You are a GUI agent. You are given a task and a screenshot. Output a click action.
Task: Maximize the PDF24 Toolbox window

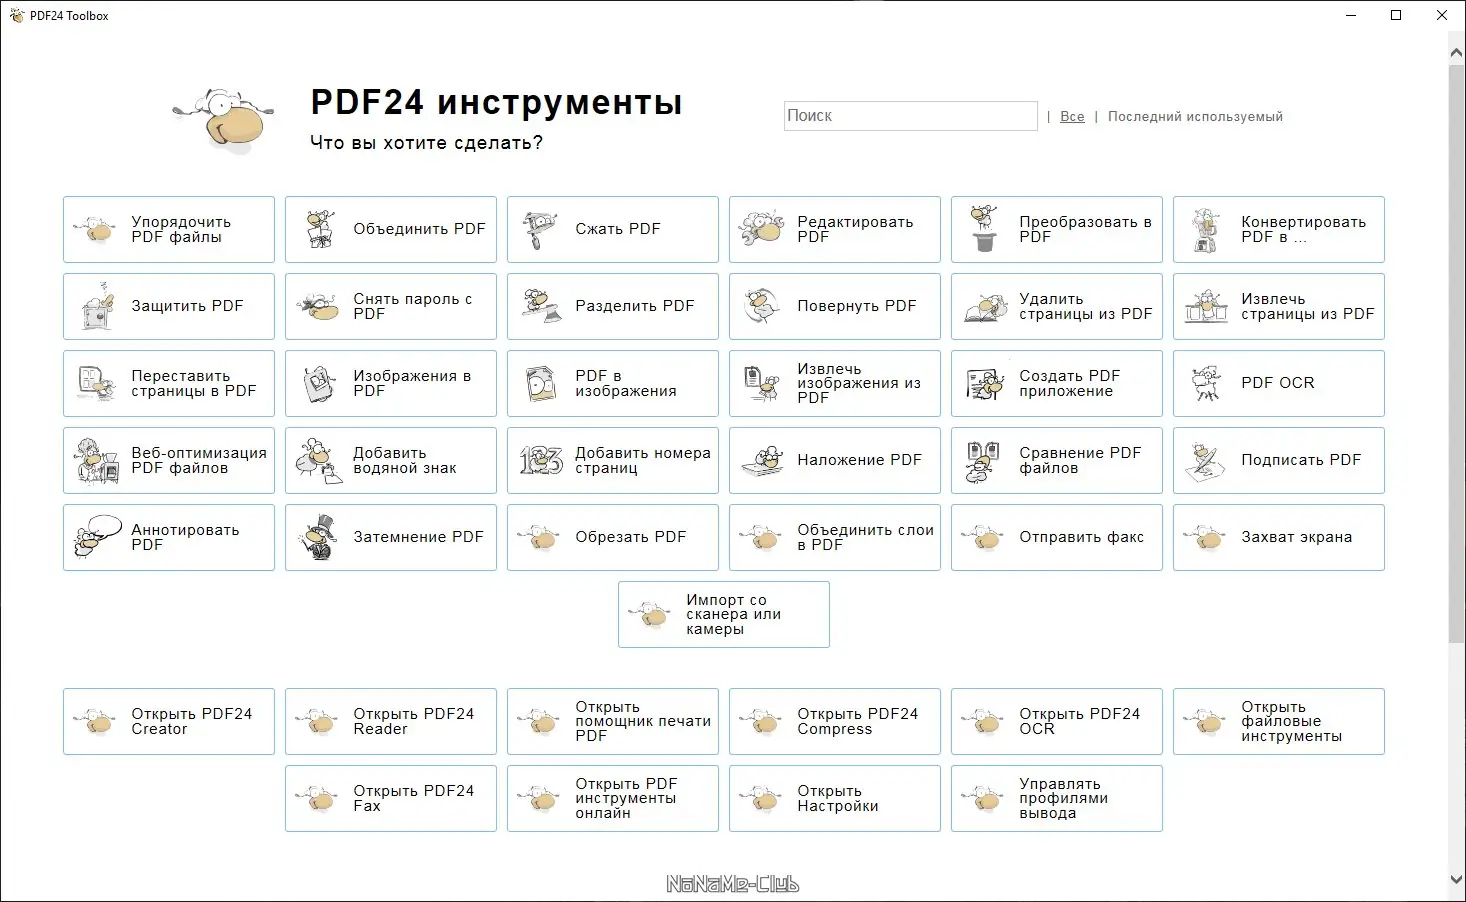tap(1396, 15)
